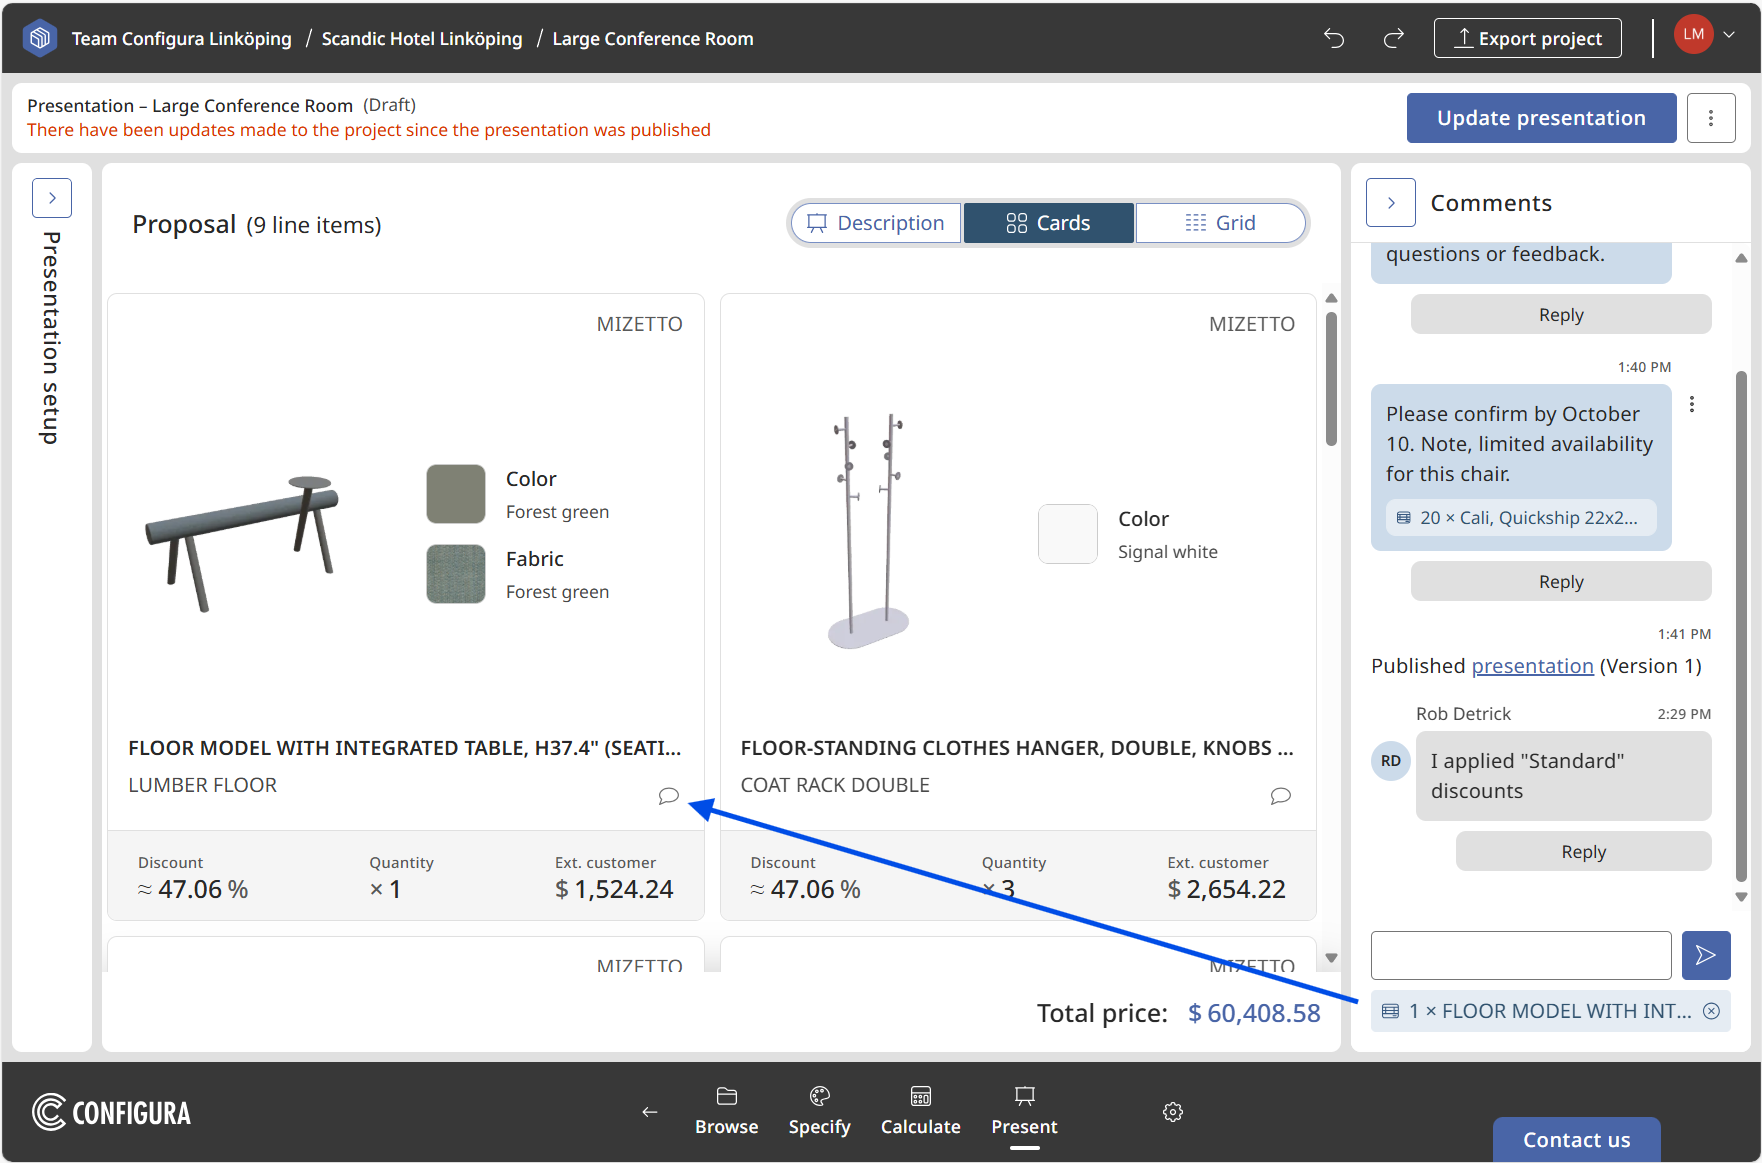Send the comment message
This screenshot has width=1762, height=1163.
tap(1706, 955)
